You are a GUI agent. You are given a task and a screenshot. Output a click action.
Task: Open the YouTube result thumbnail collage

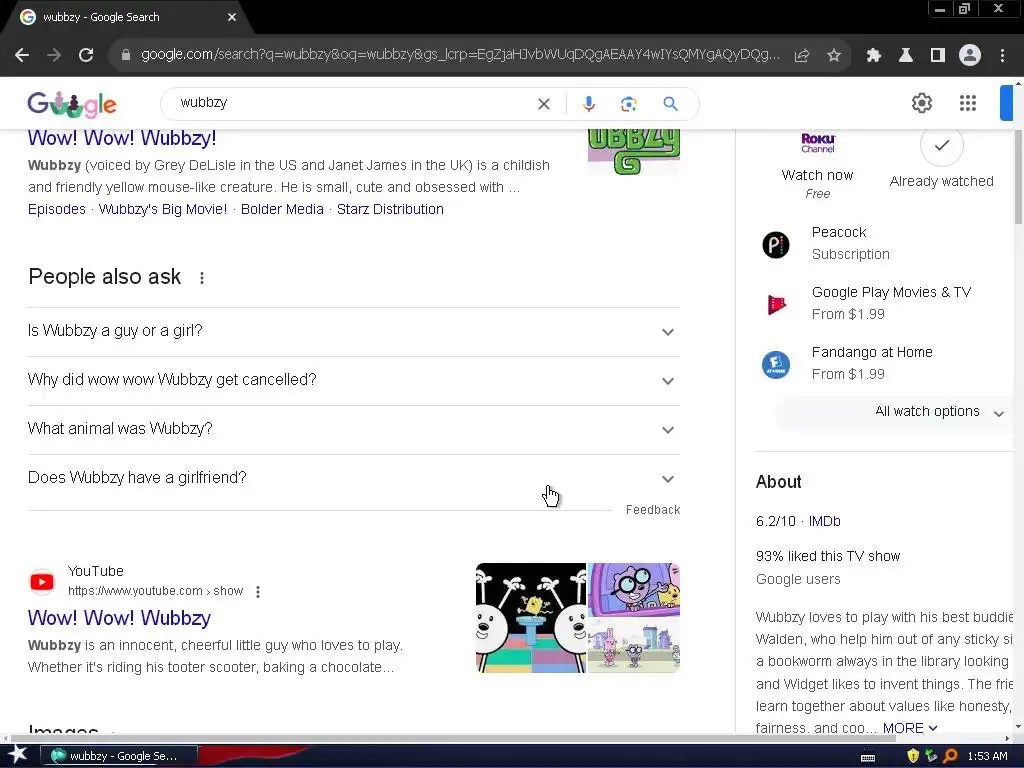click(x=578, y=618)
